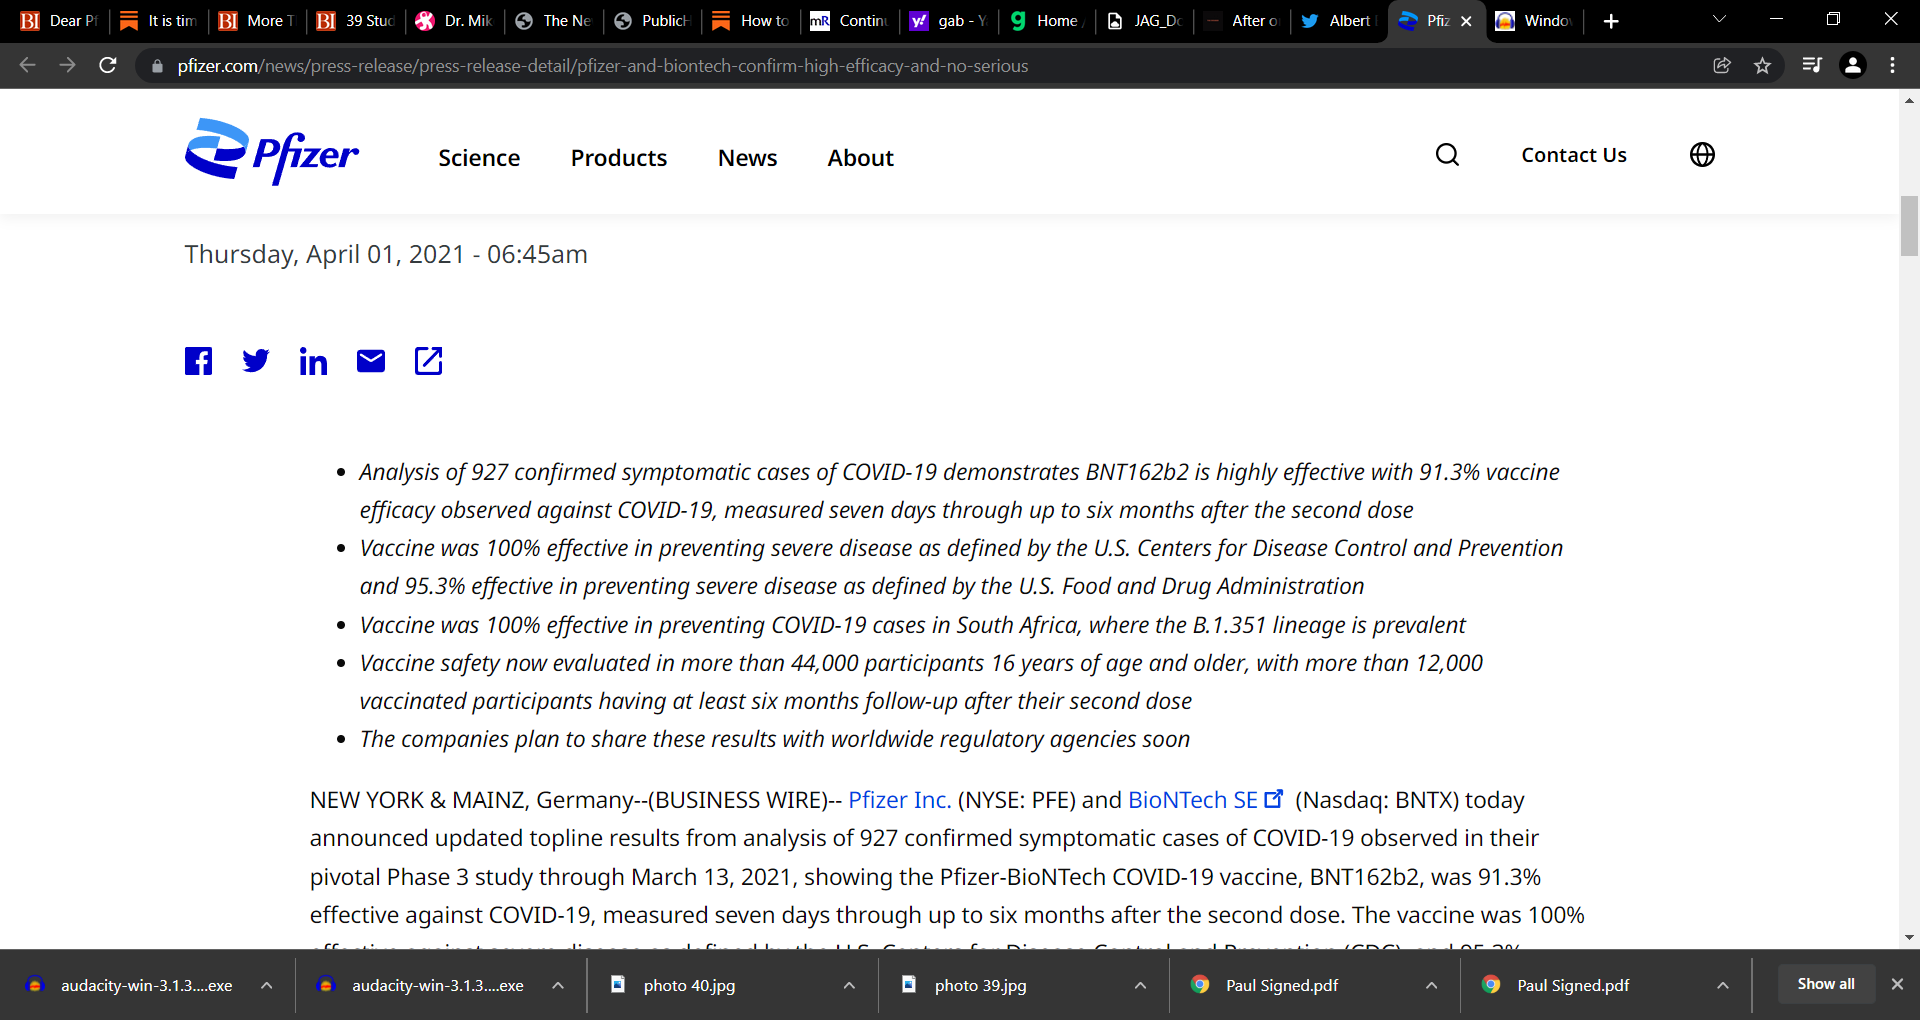
Task: Expand options for last Paul Signed.pdf
Action: tap(1723, 985)
